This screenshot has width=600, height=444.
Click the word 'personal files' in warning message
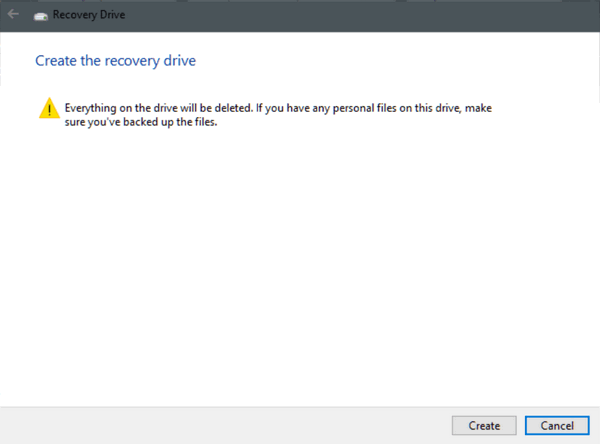click(x=365, y=108)
